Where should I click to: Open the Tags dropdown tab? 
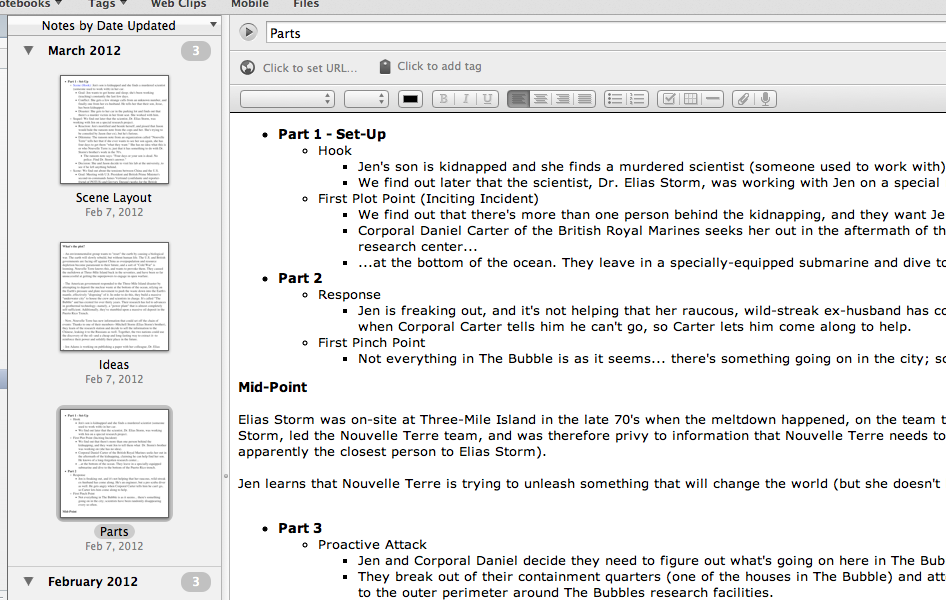click(x=107, y=4)
